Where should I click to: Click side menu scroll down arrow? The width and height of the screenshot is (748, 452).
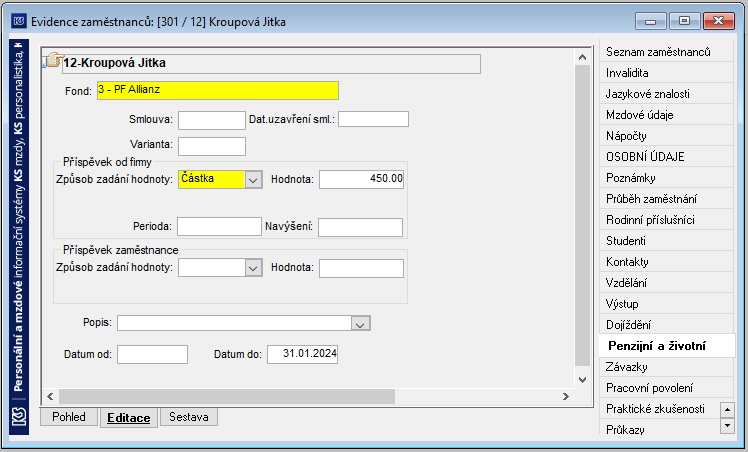pyautogui.click(x=727, y=425)
